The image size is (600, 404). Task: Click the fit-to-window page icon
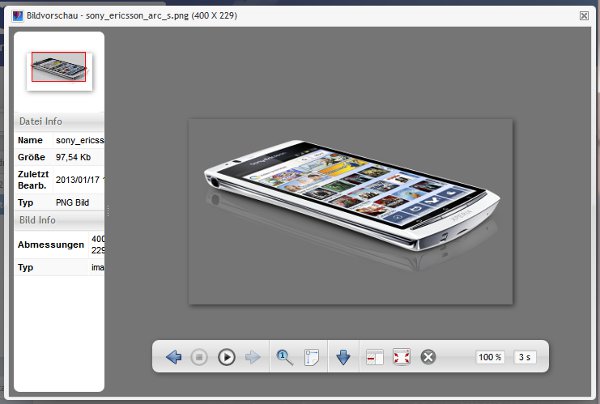tap(311, 357)
